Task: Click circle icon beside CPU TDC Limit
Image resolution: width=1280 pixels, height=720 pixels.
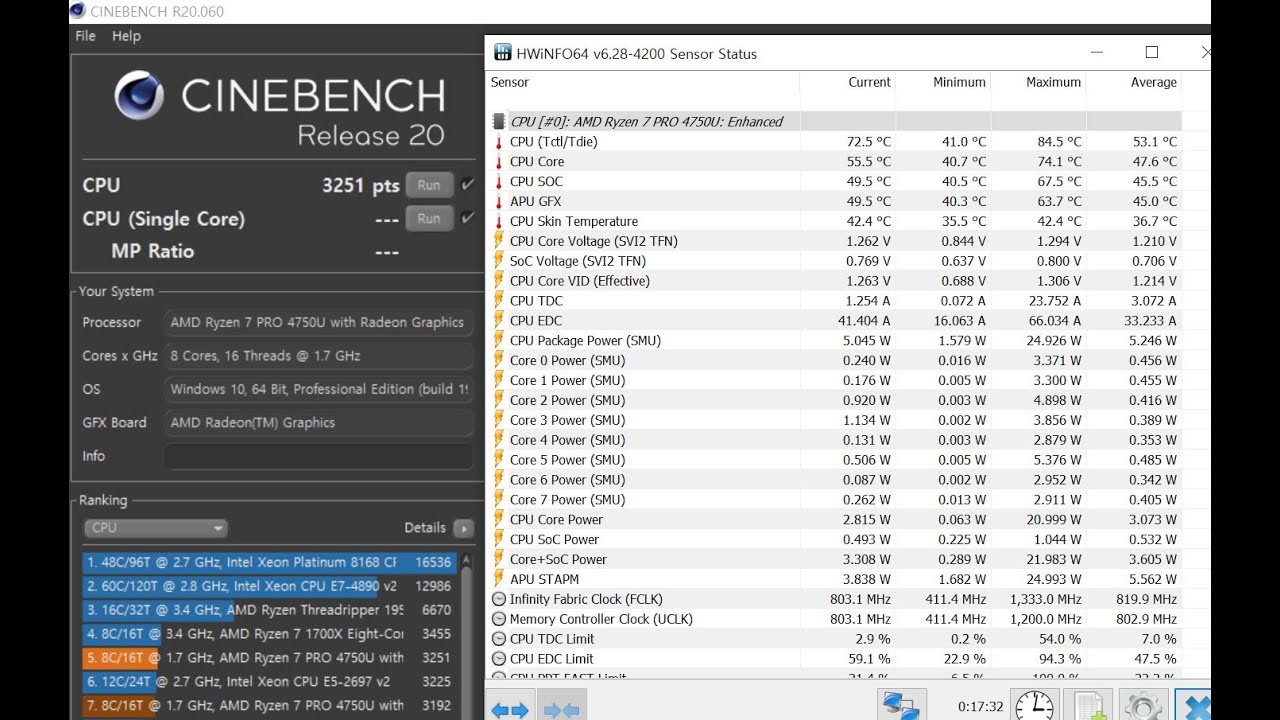Action: (499, 639)
